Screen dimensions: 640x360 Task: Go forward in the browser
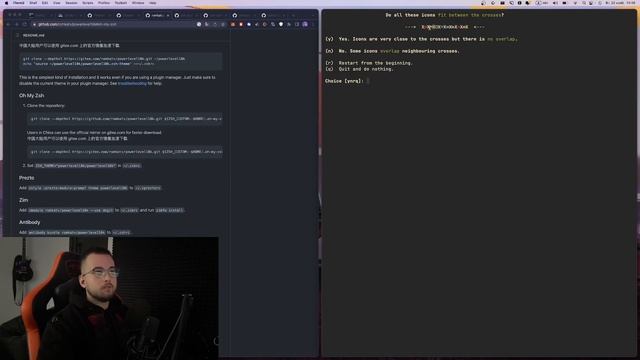(x=17, y=24)
